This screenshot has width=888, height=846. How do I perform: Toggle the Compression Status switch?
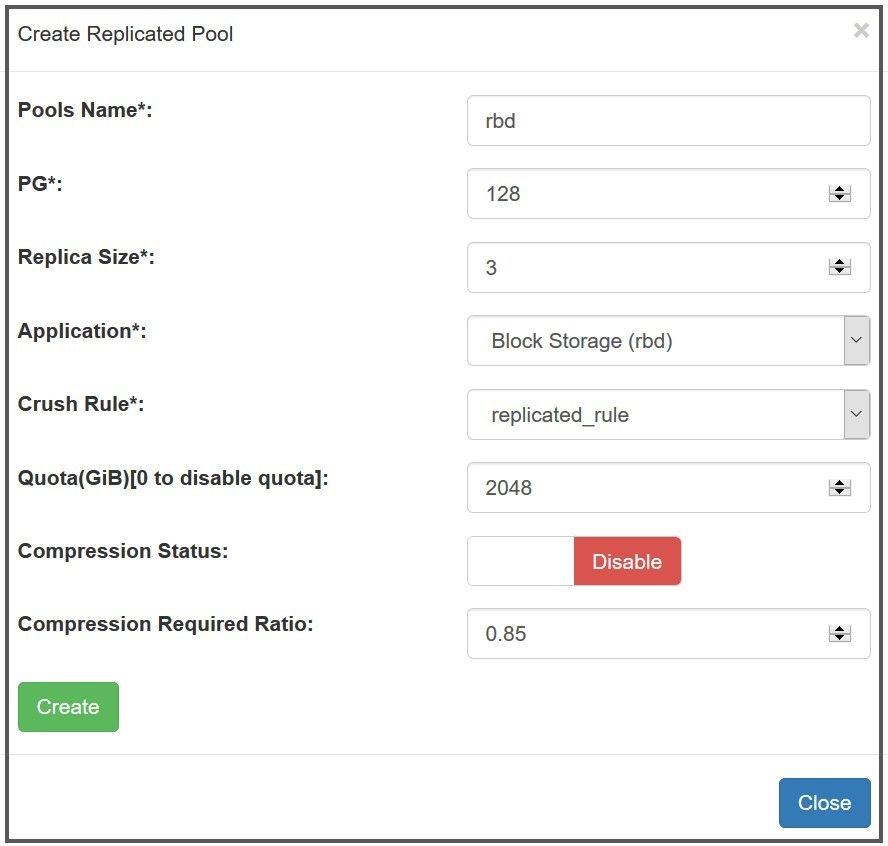pos(574,561)
